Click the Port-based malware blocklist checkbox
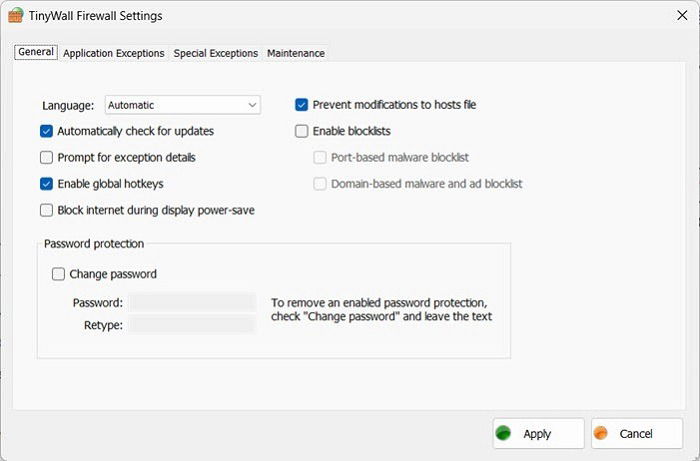The height and width of the screenshot is (461, 700). (320, 158)
